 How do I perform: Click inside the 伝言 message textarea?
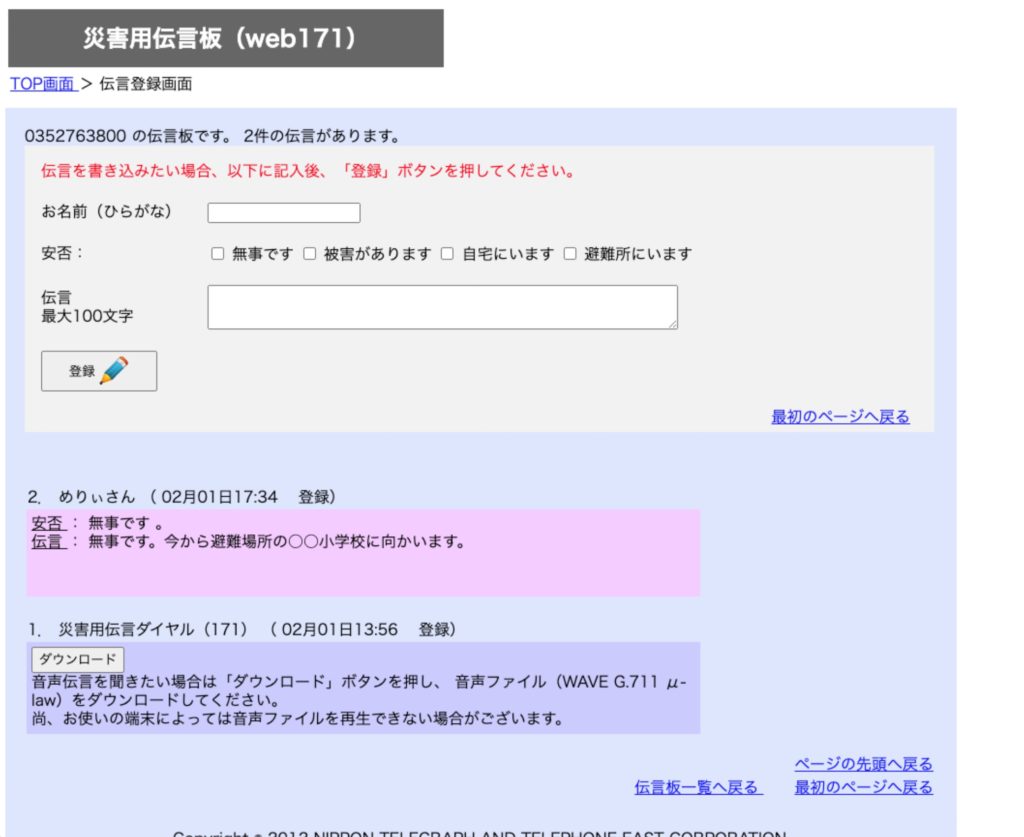coord(442,307)
